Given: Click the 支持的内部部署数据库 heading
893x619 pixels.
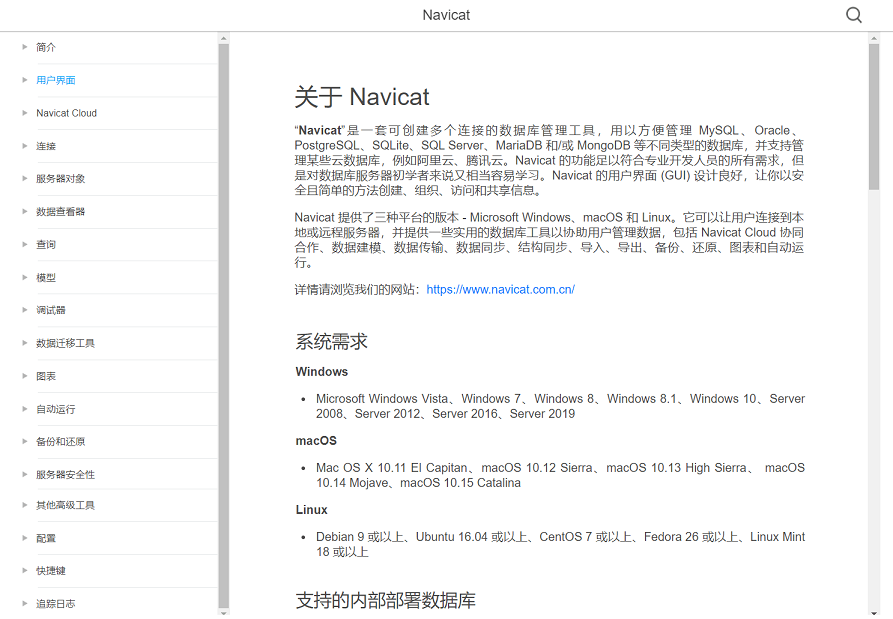Looking at the screenshot, I should [386, 600].
